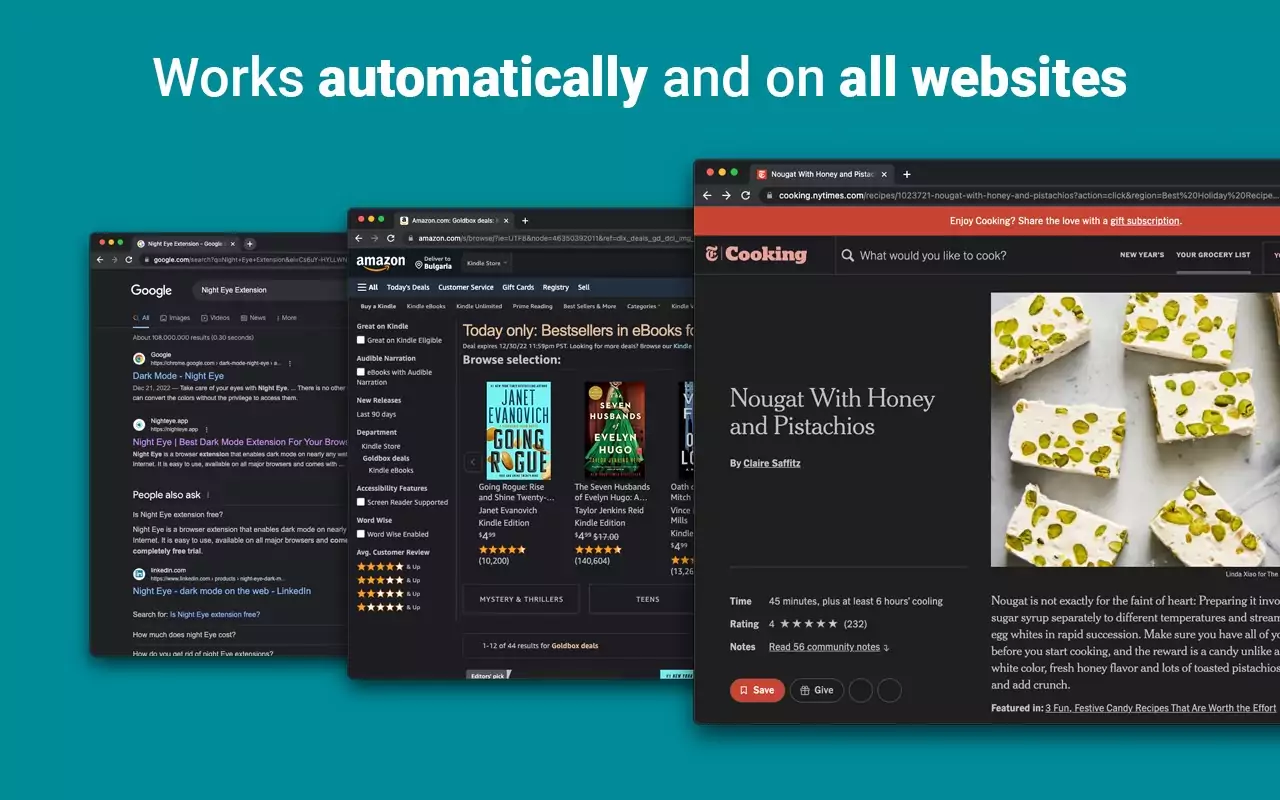The height and width of the screenshot is (800, 1280).
Task: Go back in the NYT Cooking window
Action: click(x=707, y=195)
